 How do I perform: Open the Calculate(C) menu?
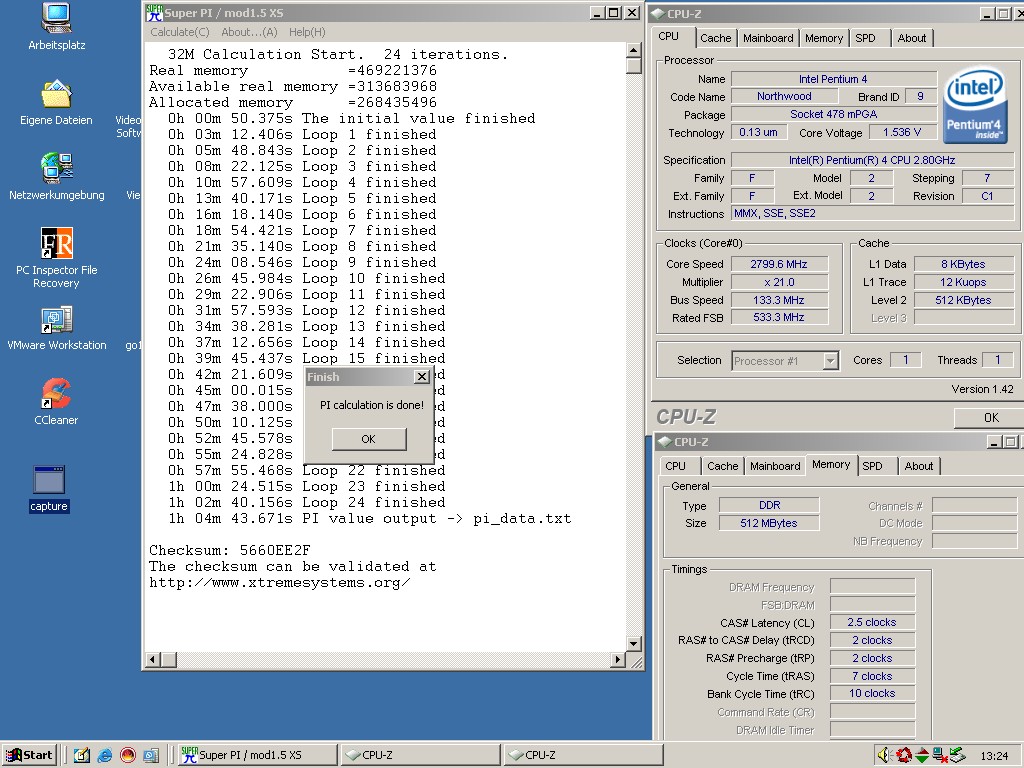point(180,32)
